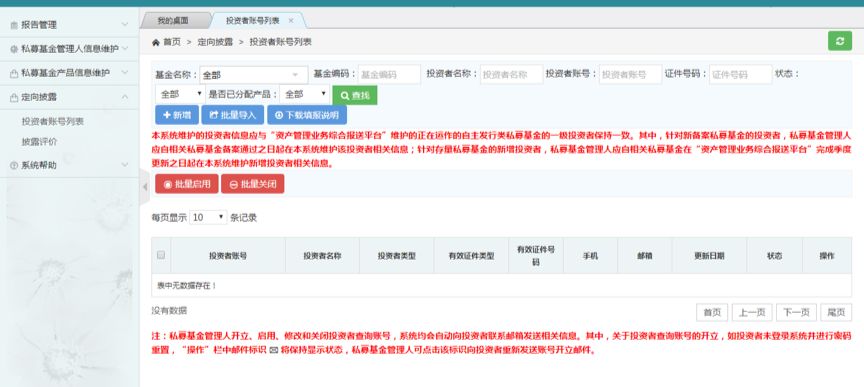Screen dimensions: 864x387
Task: Collapse the sidebar with the arrow handle
Action: [145, 187]
